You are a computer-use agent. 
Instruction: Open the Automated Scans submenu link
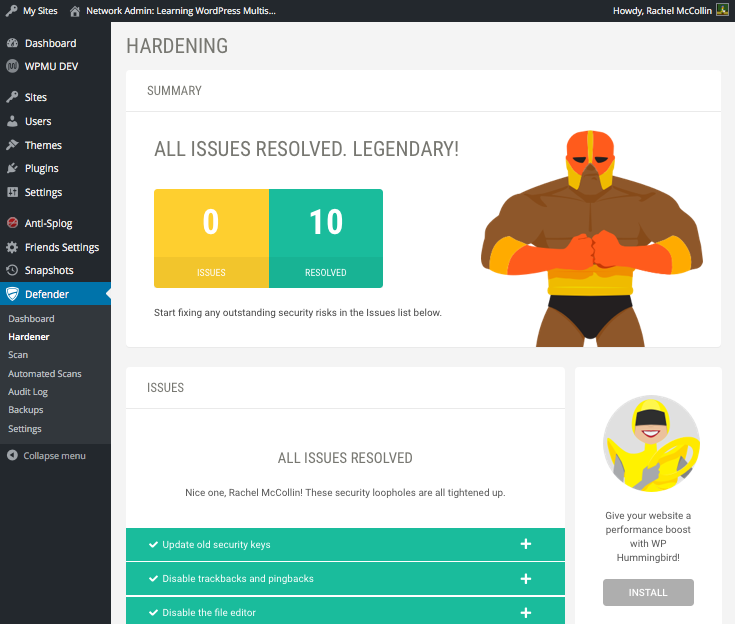coord(45,374)
